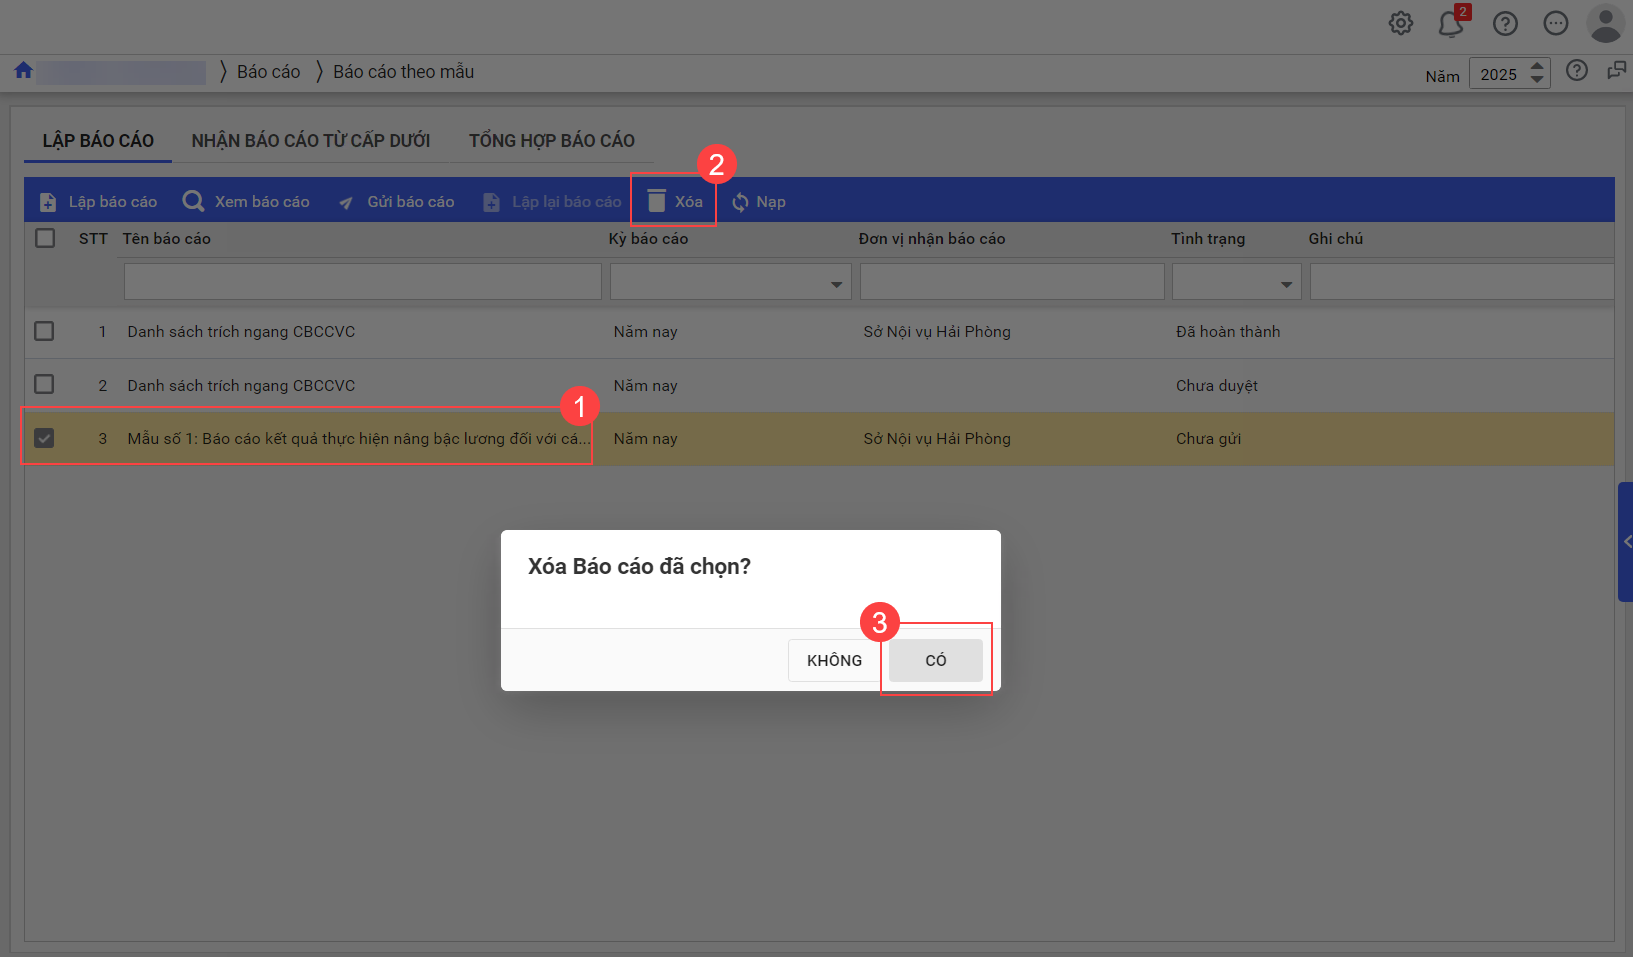Decrease the year with down arrow
Screen dimensions: 1633x957
1538,80
